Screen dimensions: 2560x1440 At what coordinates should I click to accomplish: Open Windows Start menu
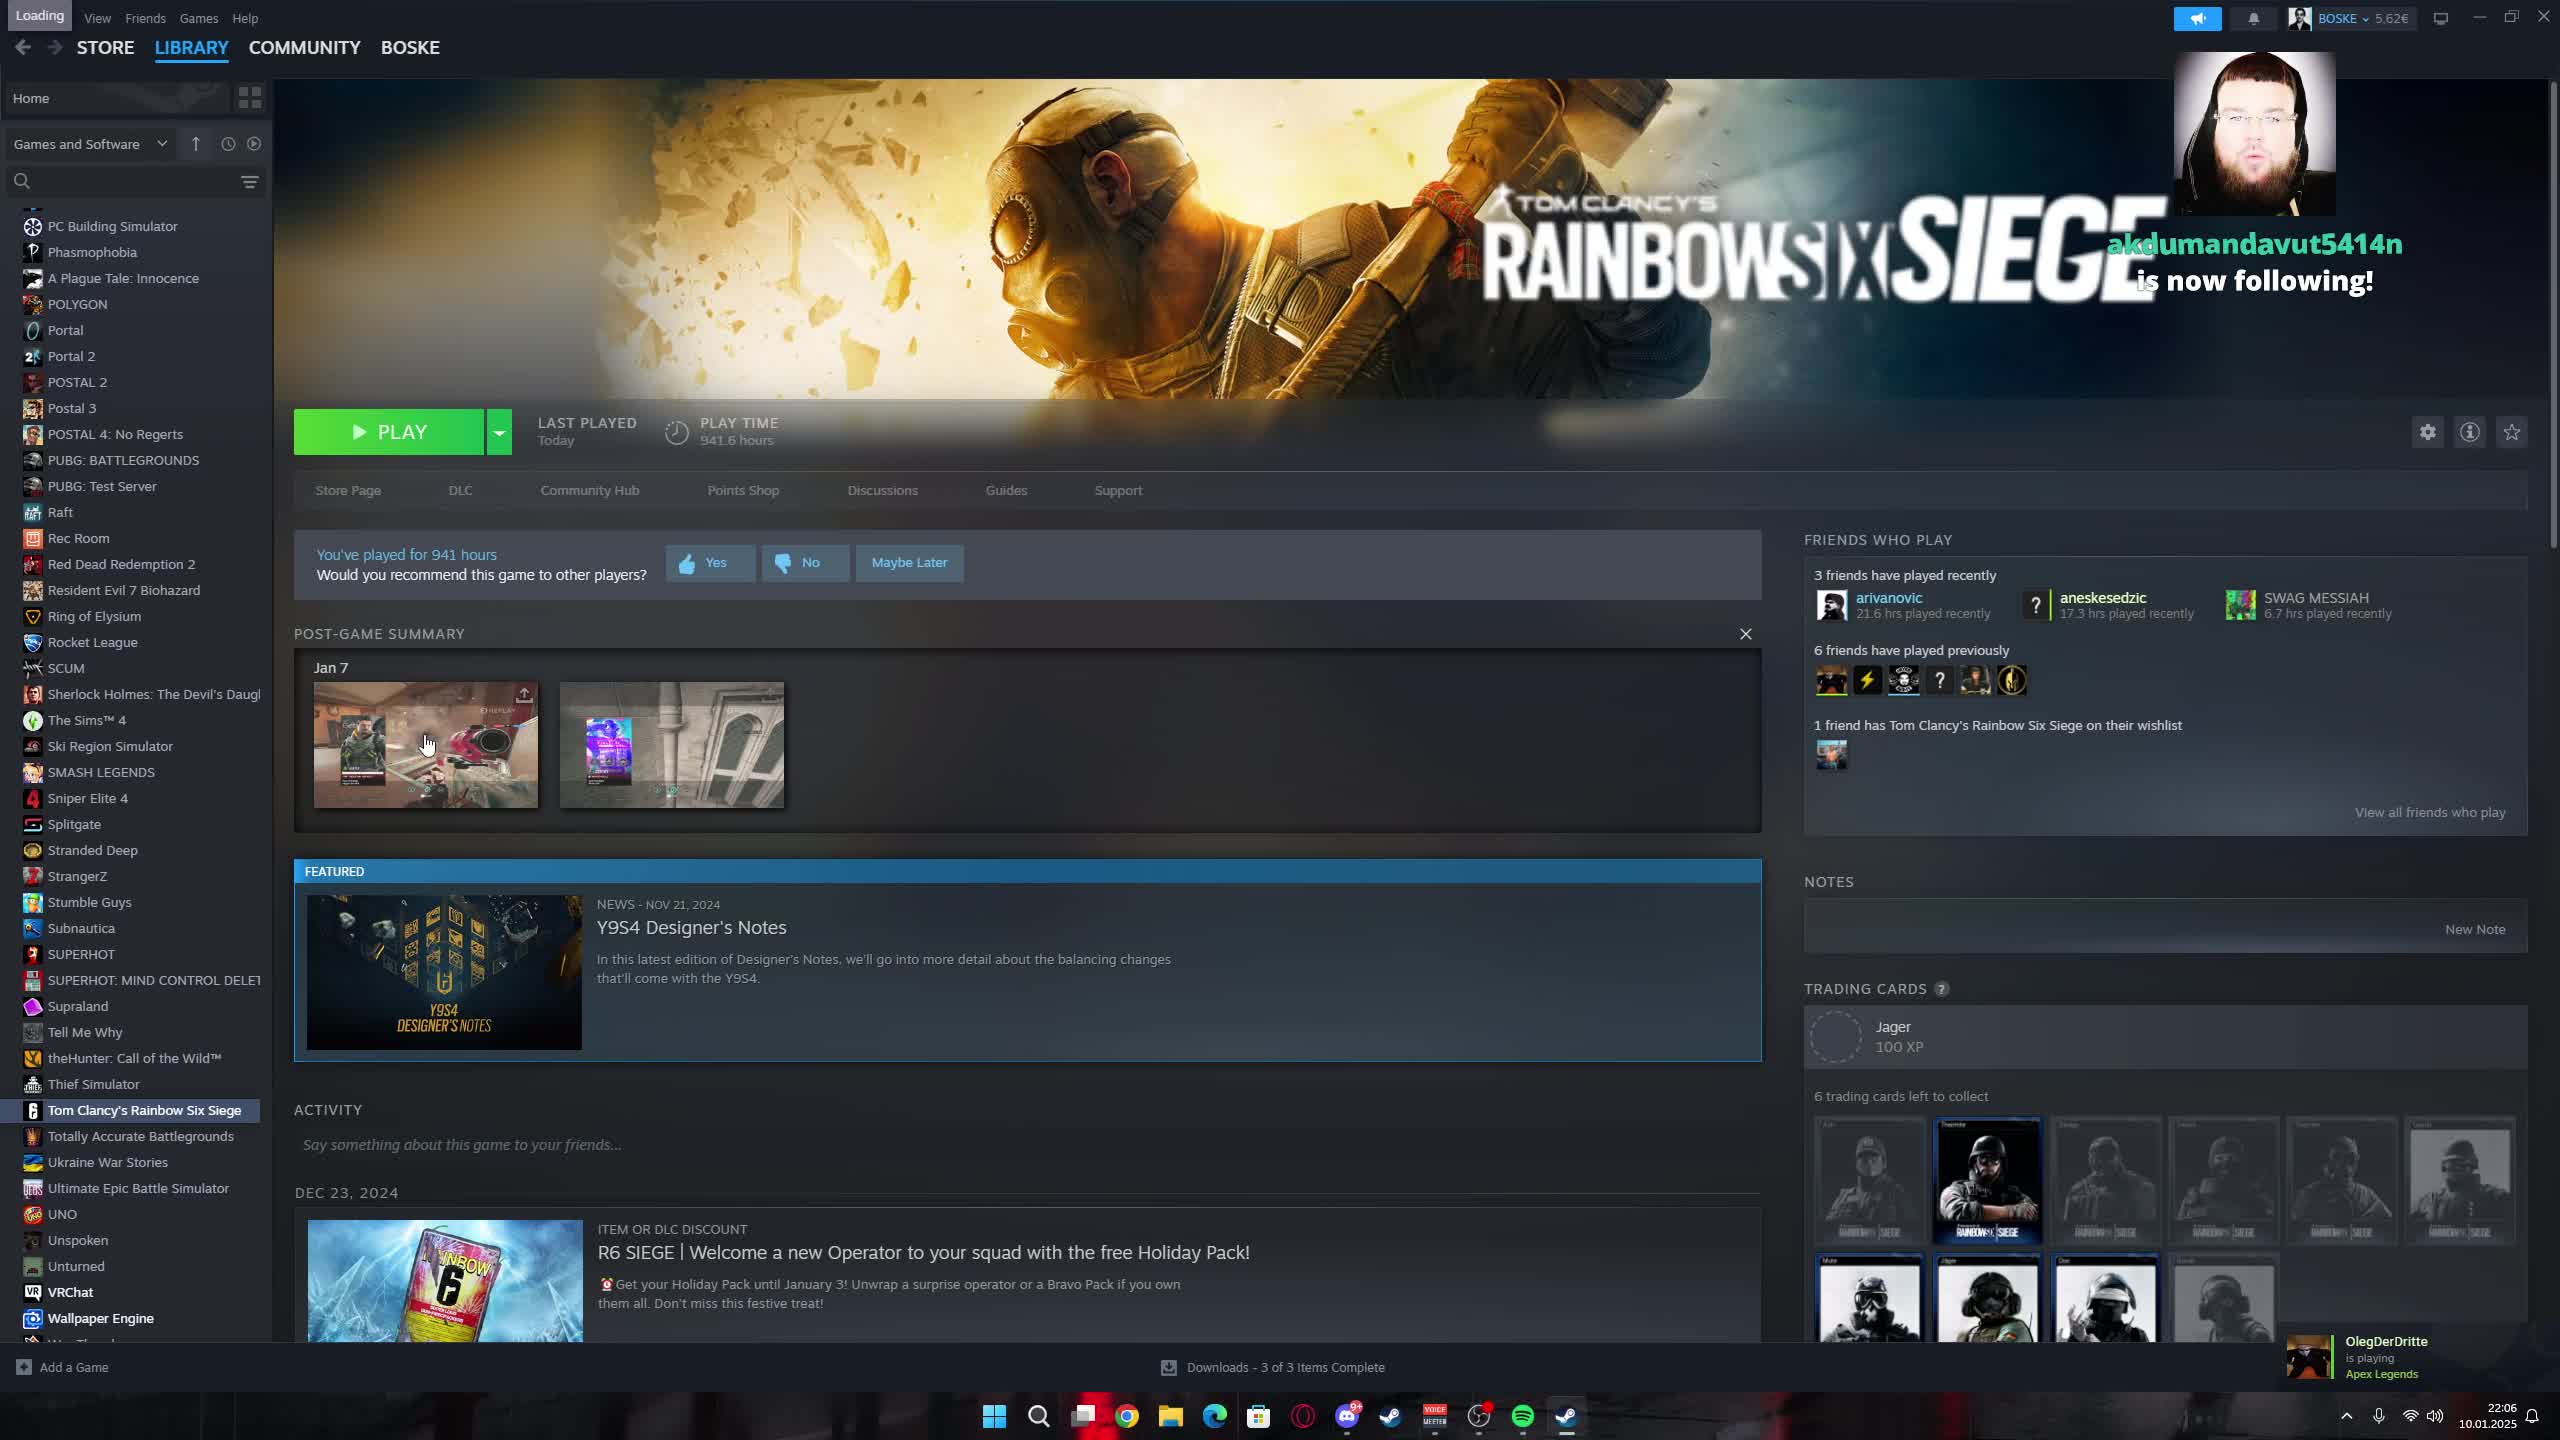click(x=994, y=1416)
